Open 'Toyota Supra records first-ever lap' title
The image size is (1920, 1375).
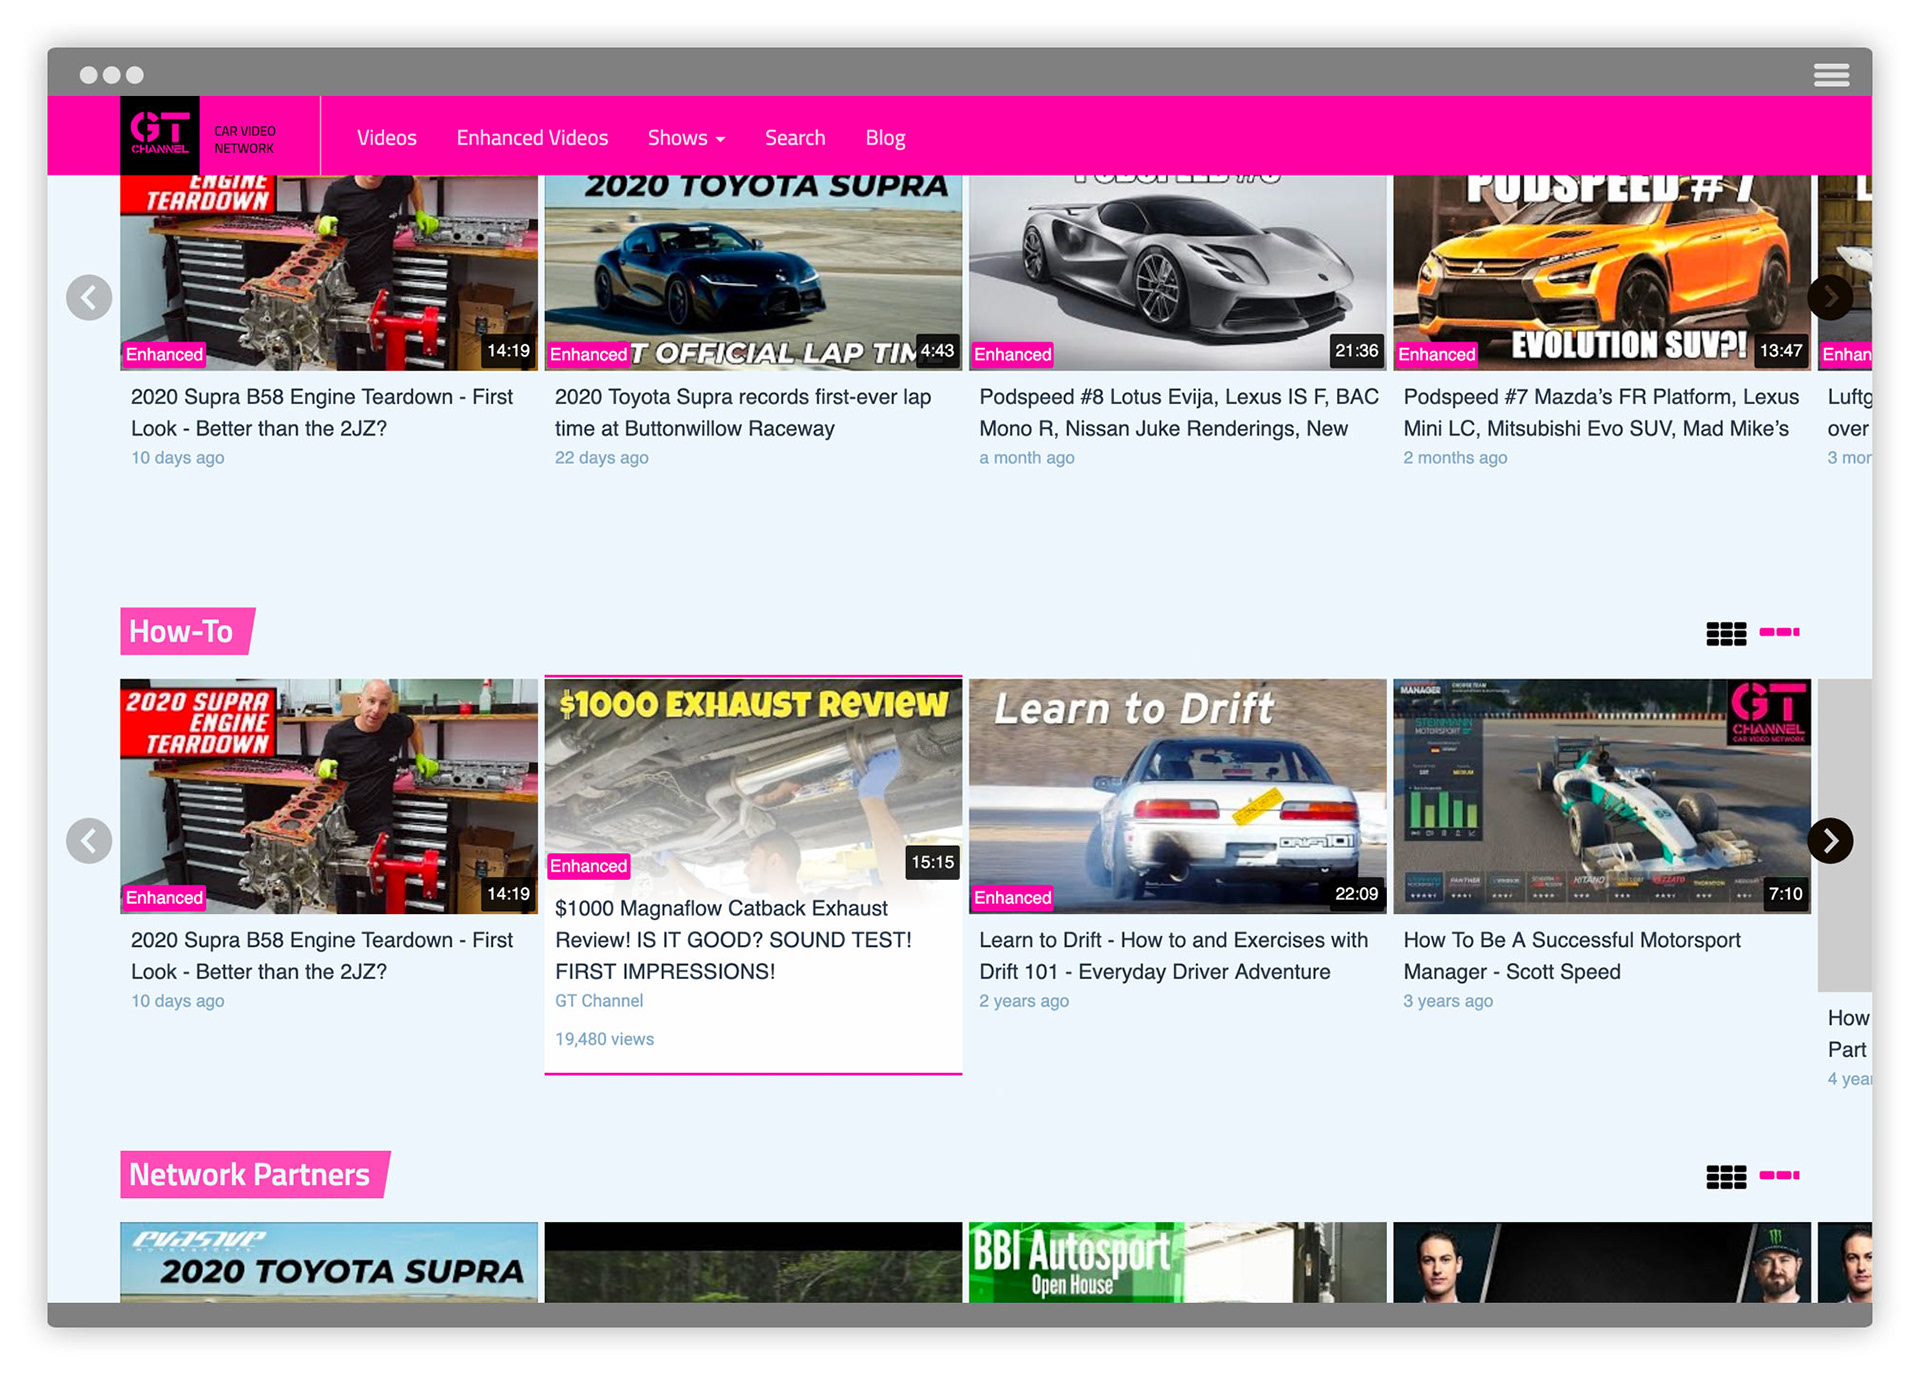point(743,412)
